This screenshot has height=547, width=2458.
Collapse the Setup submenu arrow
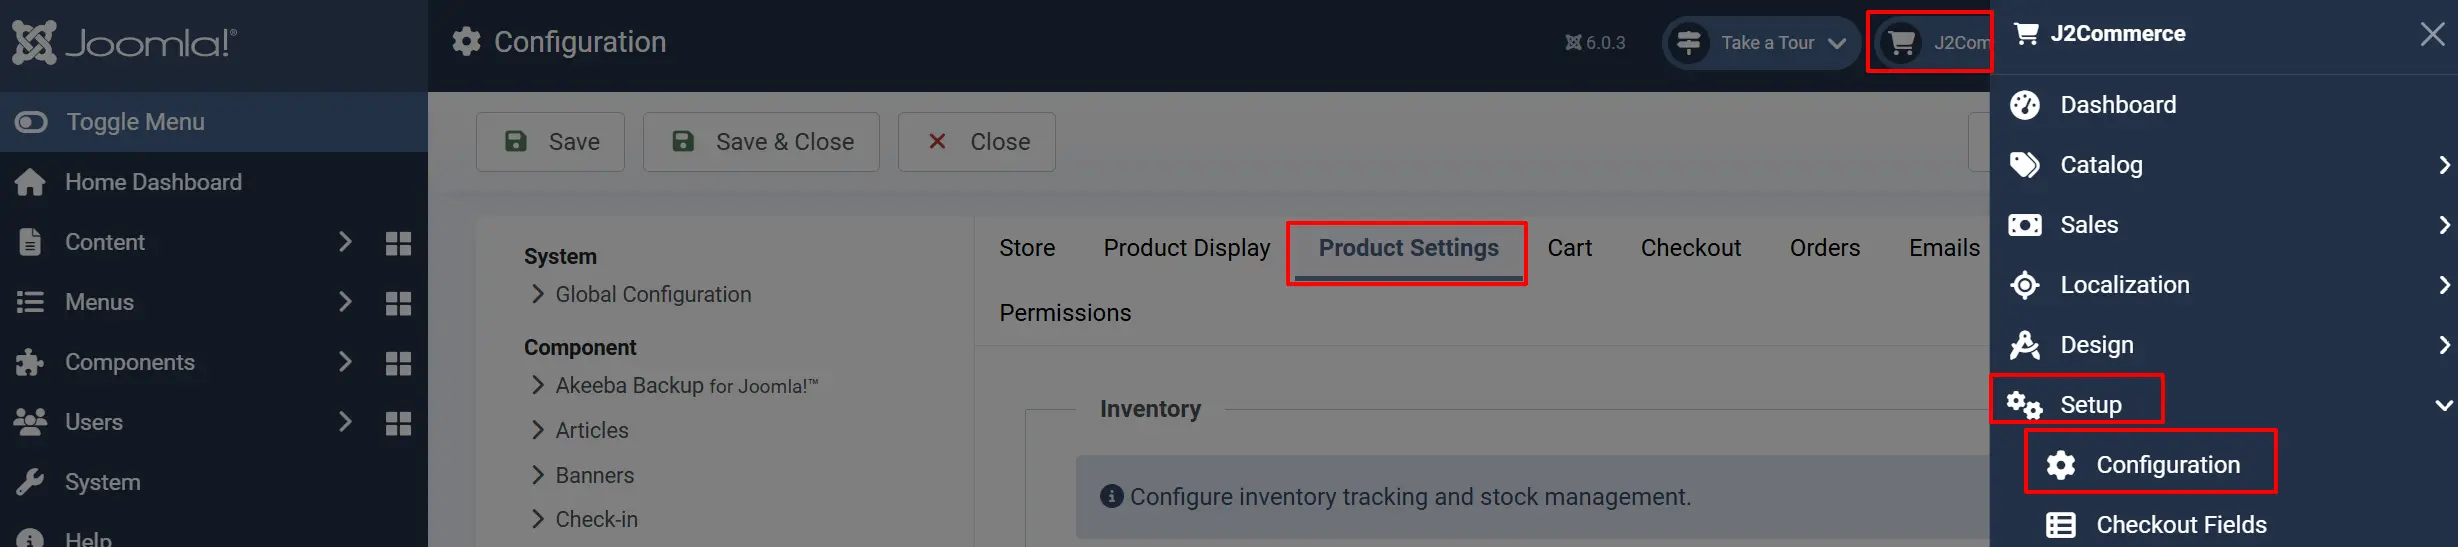point(2444,405)
